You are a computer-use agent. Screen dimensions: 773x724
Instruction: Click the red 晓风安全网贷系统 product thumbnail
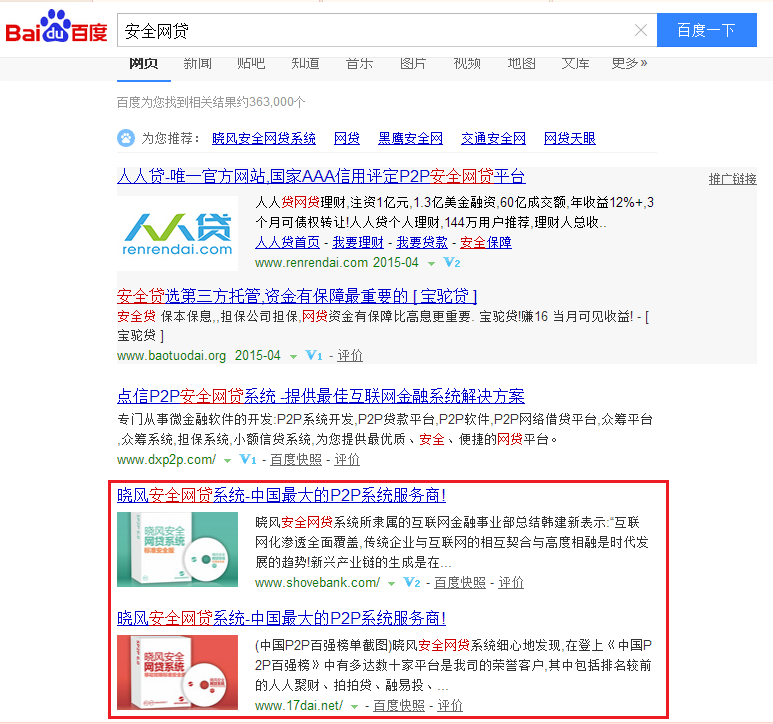click(177, 672)
